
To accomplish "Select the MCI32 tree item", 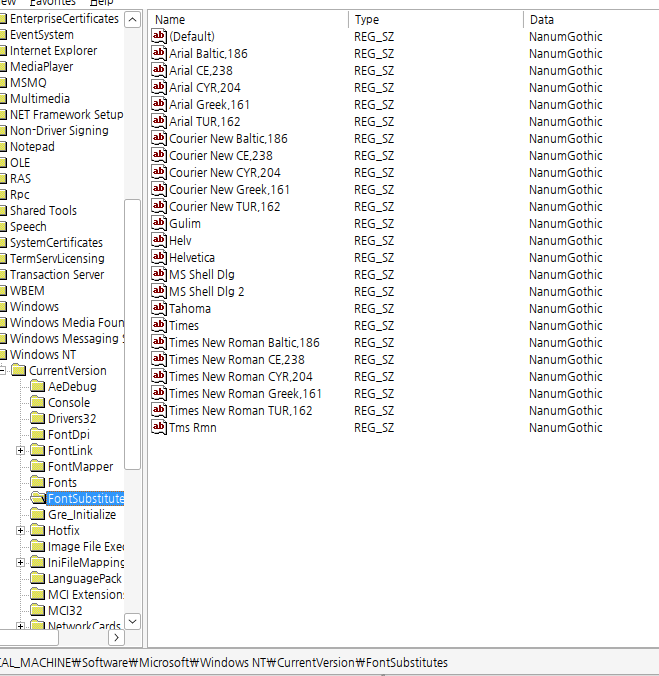I will coord(65,610).
